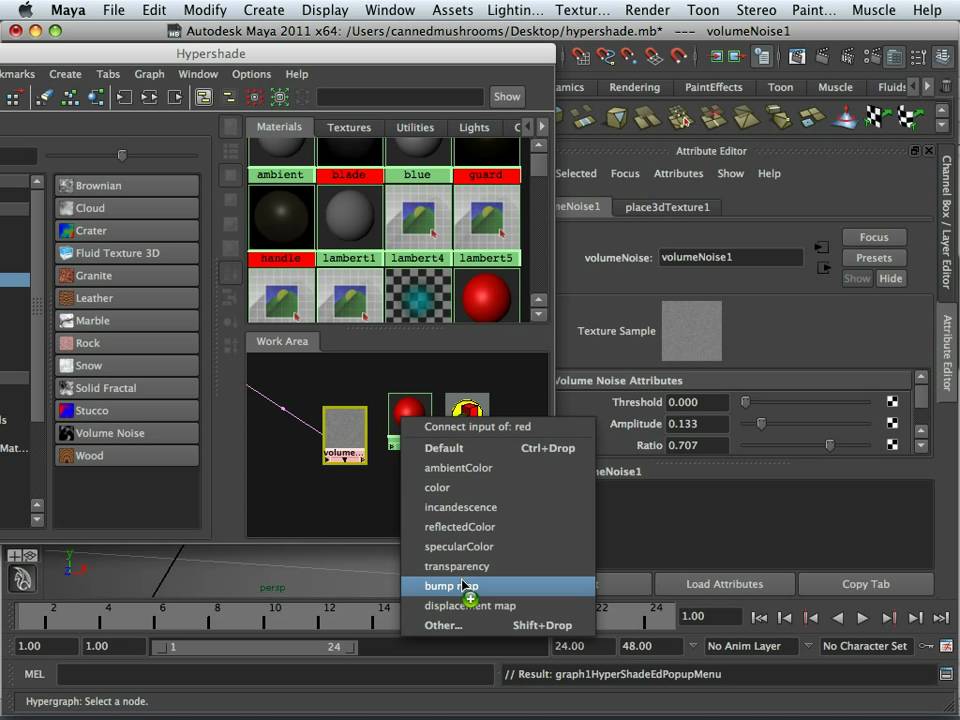Open the place3dTexture1 tab in Attribute Editor
The height and width of the screenshot is (720, 960).
pyautogui.click(x=667, y=207)
